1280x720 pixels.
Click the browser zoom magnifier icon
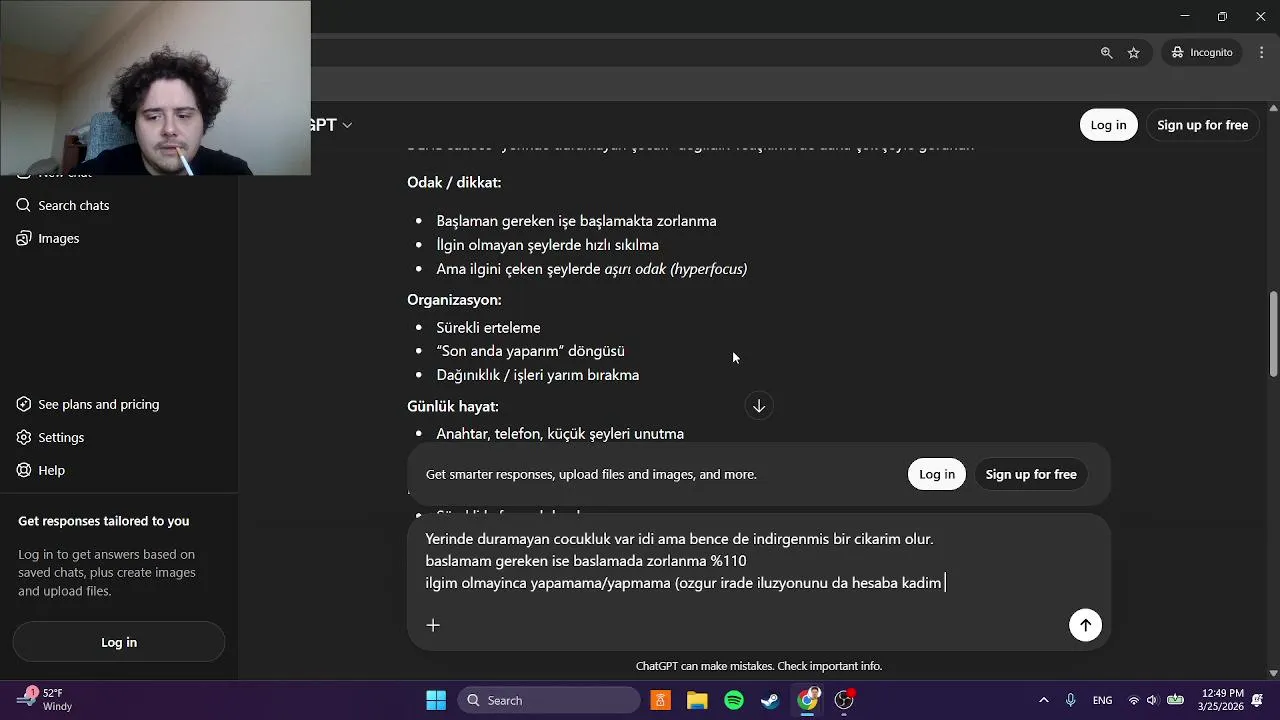coord(1106,52)
